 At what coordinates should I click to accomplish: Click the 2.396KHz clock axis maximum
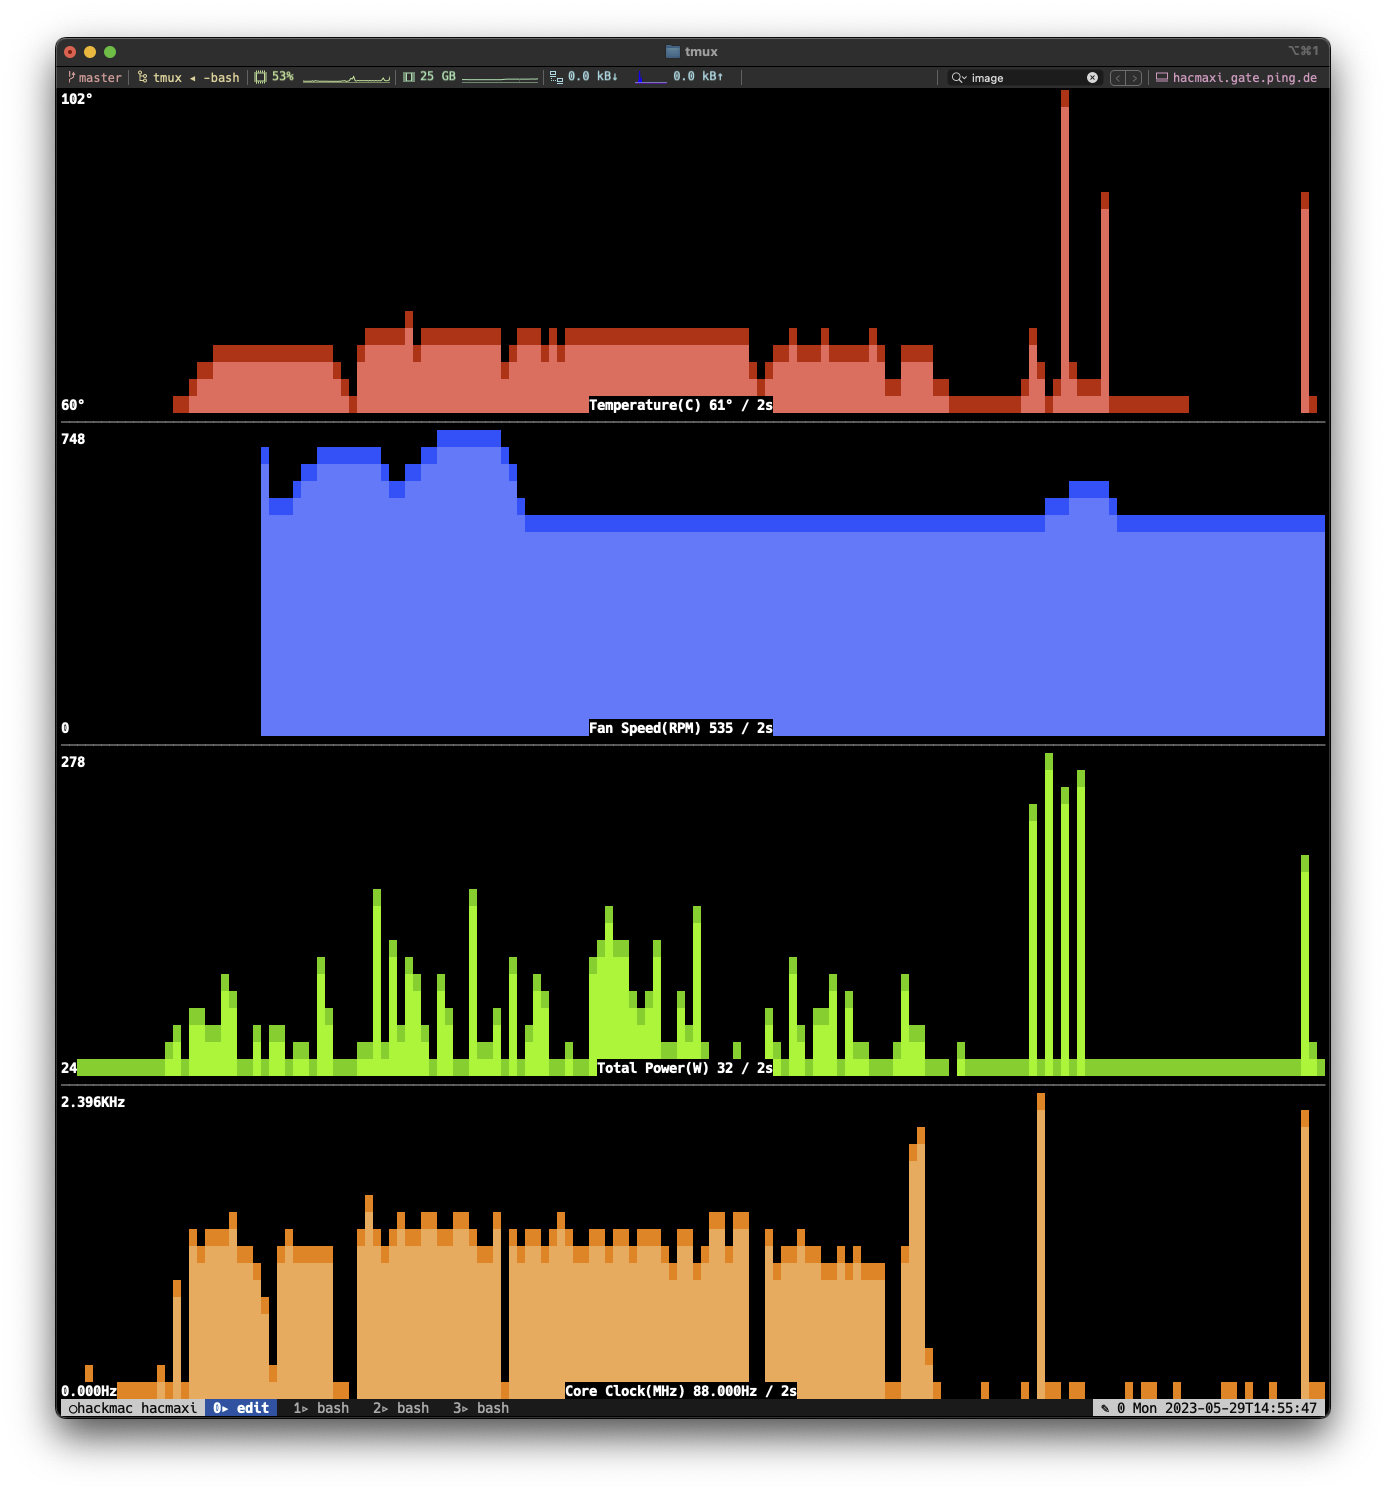pyautogui.click(x=93, y=1102)
